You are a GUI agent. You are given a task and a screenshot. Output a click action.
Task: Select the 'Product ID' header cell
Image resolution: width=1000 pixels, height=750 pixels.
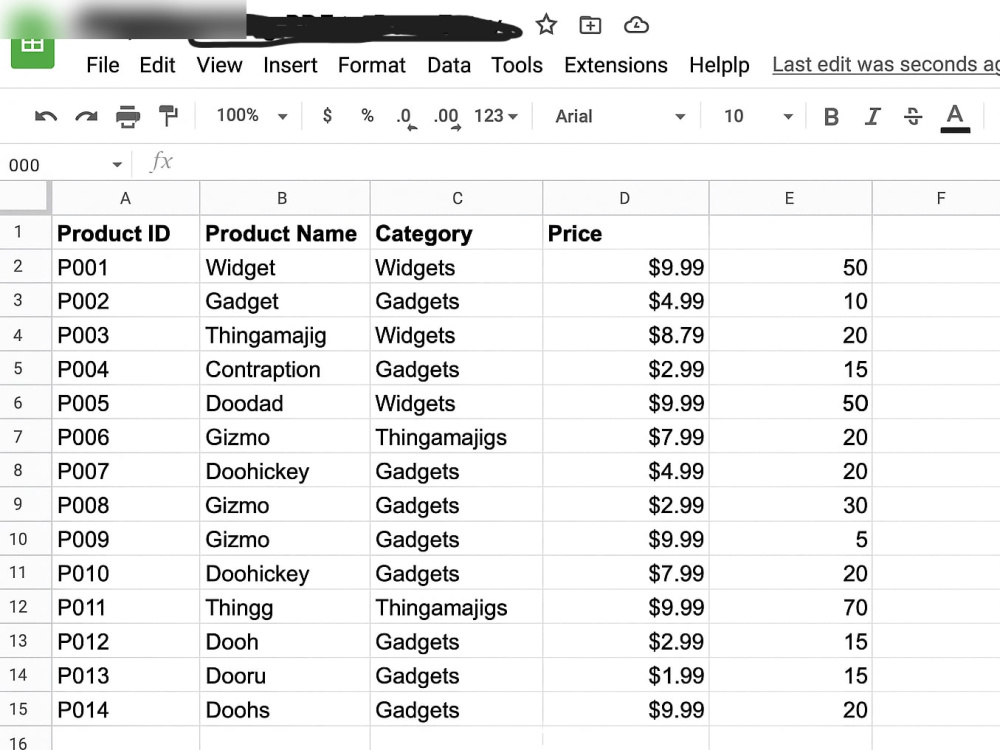pyautogui.click(x=126, y=233)
